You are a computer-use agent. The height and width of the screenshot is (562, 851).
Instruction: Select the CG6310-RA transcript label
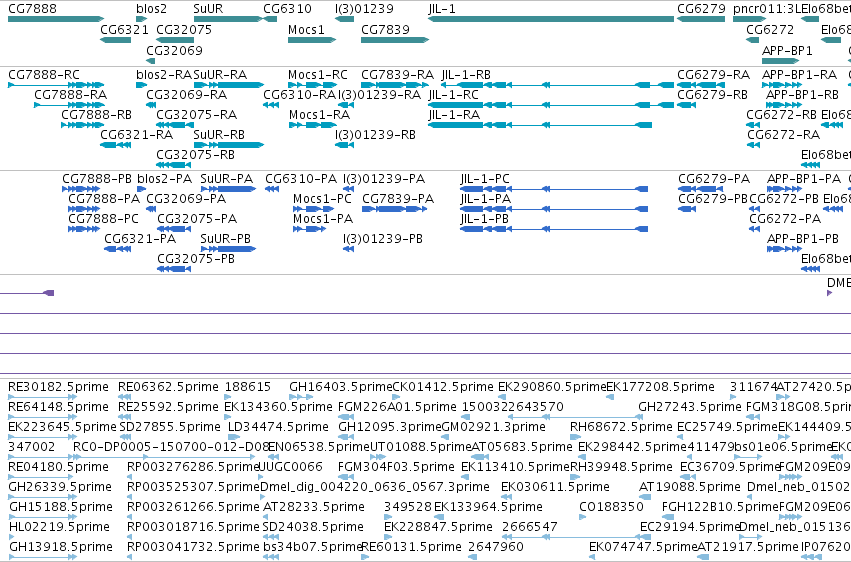point(300,94)
